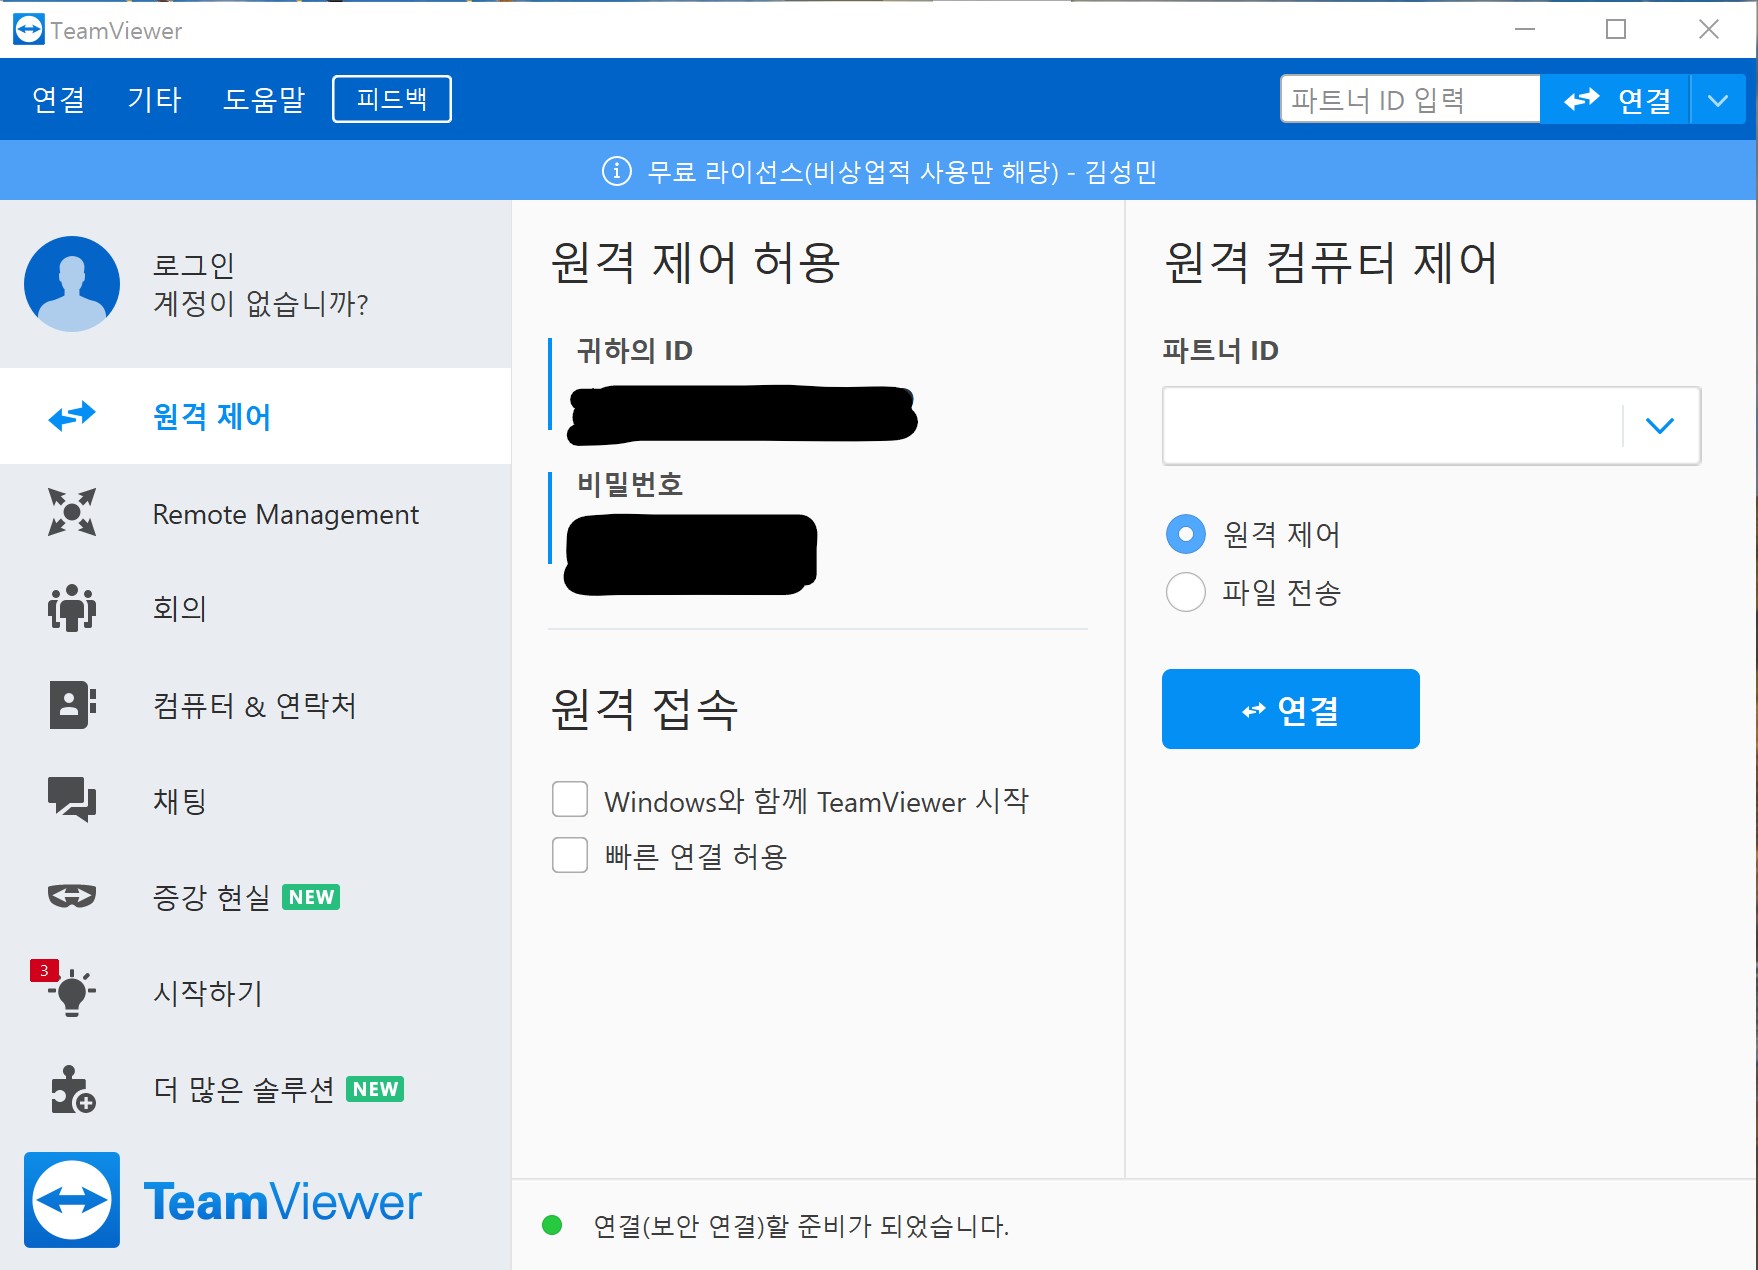Click the 피드백 button

click(x=392, y=99)
